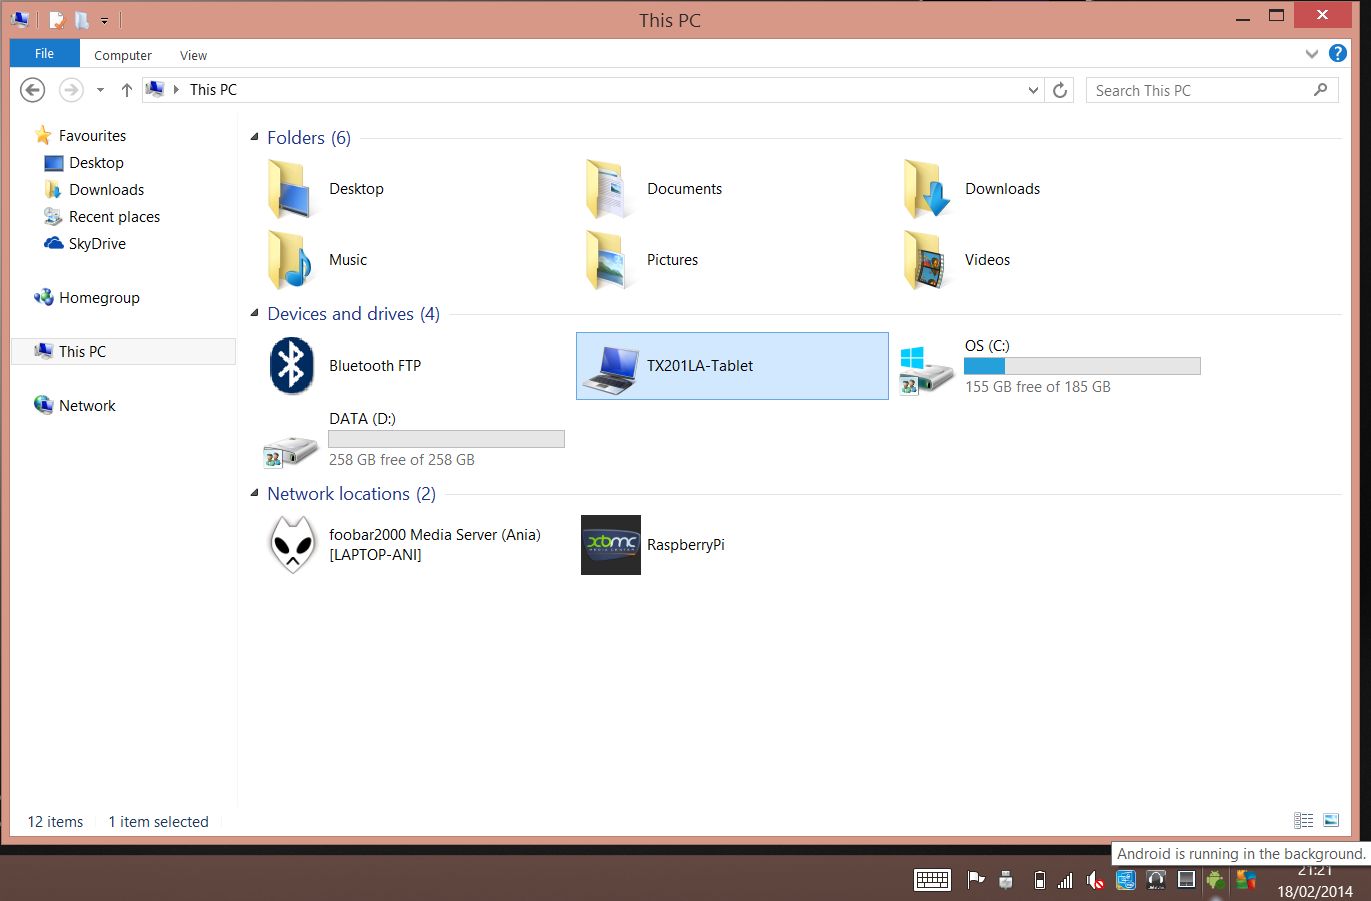Select the TX201LA-Tablet device
Image resolution: width=1371 pixels, height=901 pixels.
coord(732,366)
